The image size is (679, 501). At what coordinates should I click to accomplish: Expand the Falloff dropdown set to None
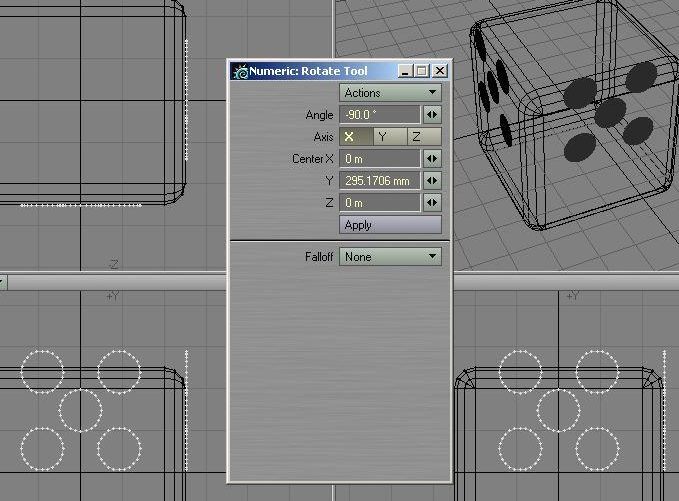(x=390, y=257)
